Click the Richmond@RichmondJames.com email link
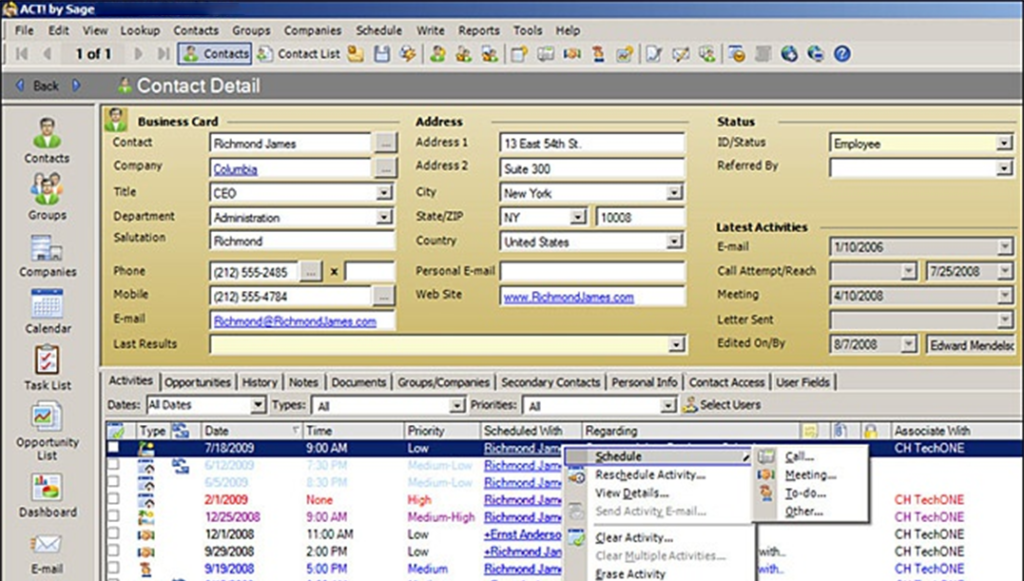This screenshot has height=581, width=1024. pos(295,321)
